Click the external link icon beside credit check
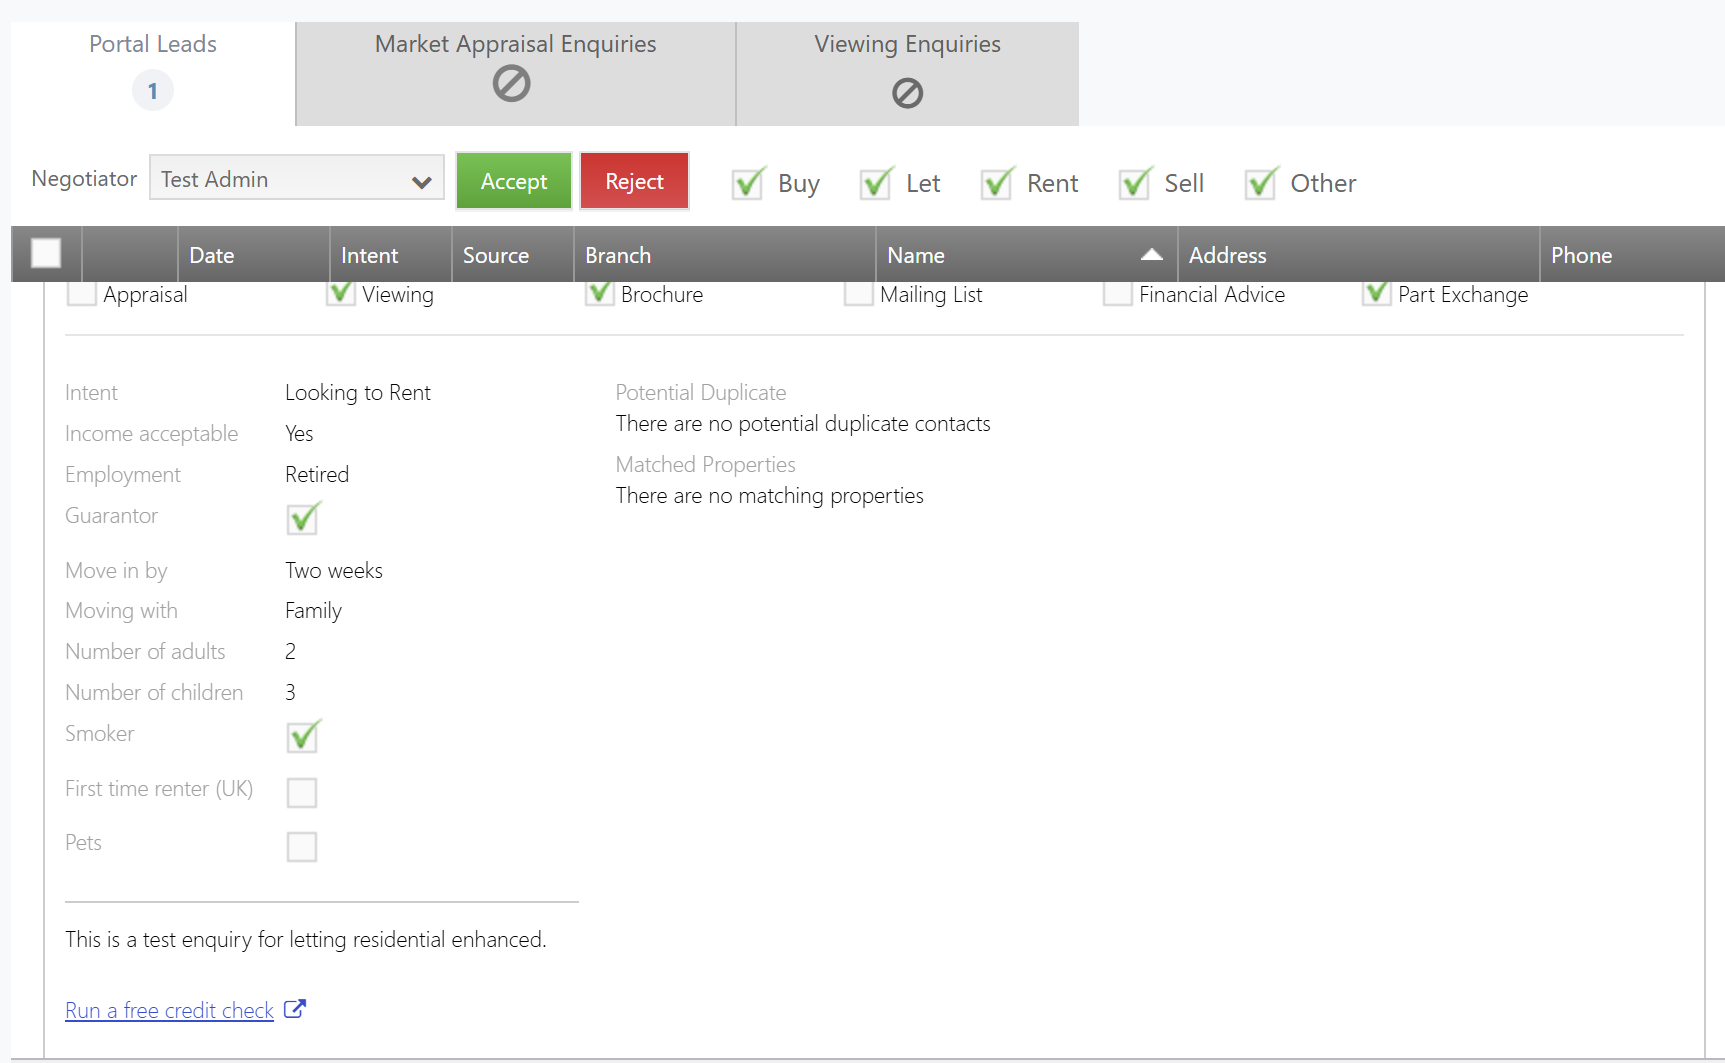 pos(294,1009)
